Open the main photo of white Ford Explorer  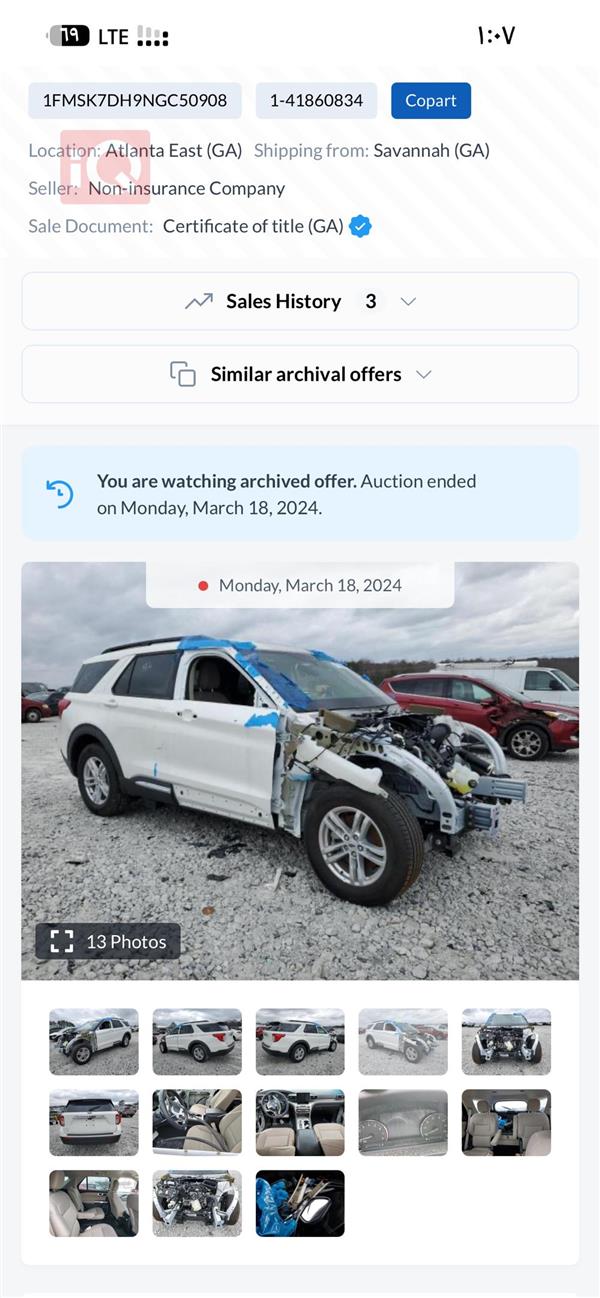pyautogui.click(x=300, y=770)
